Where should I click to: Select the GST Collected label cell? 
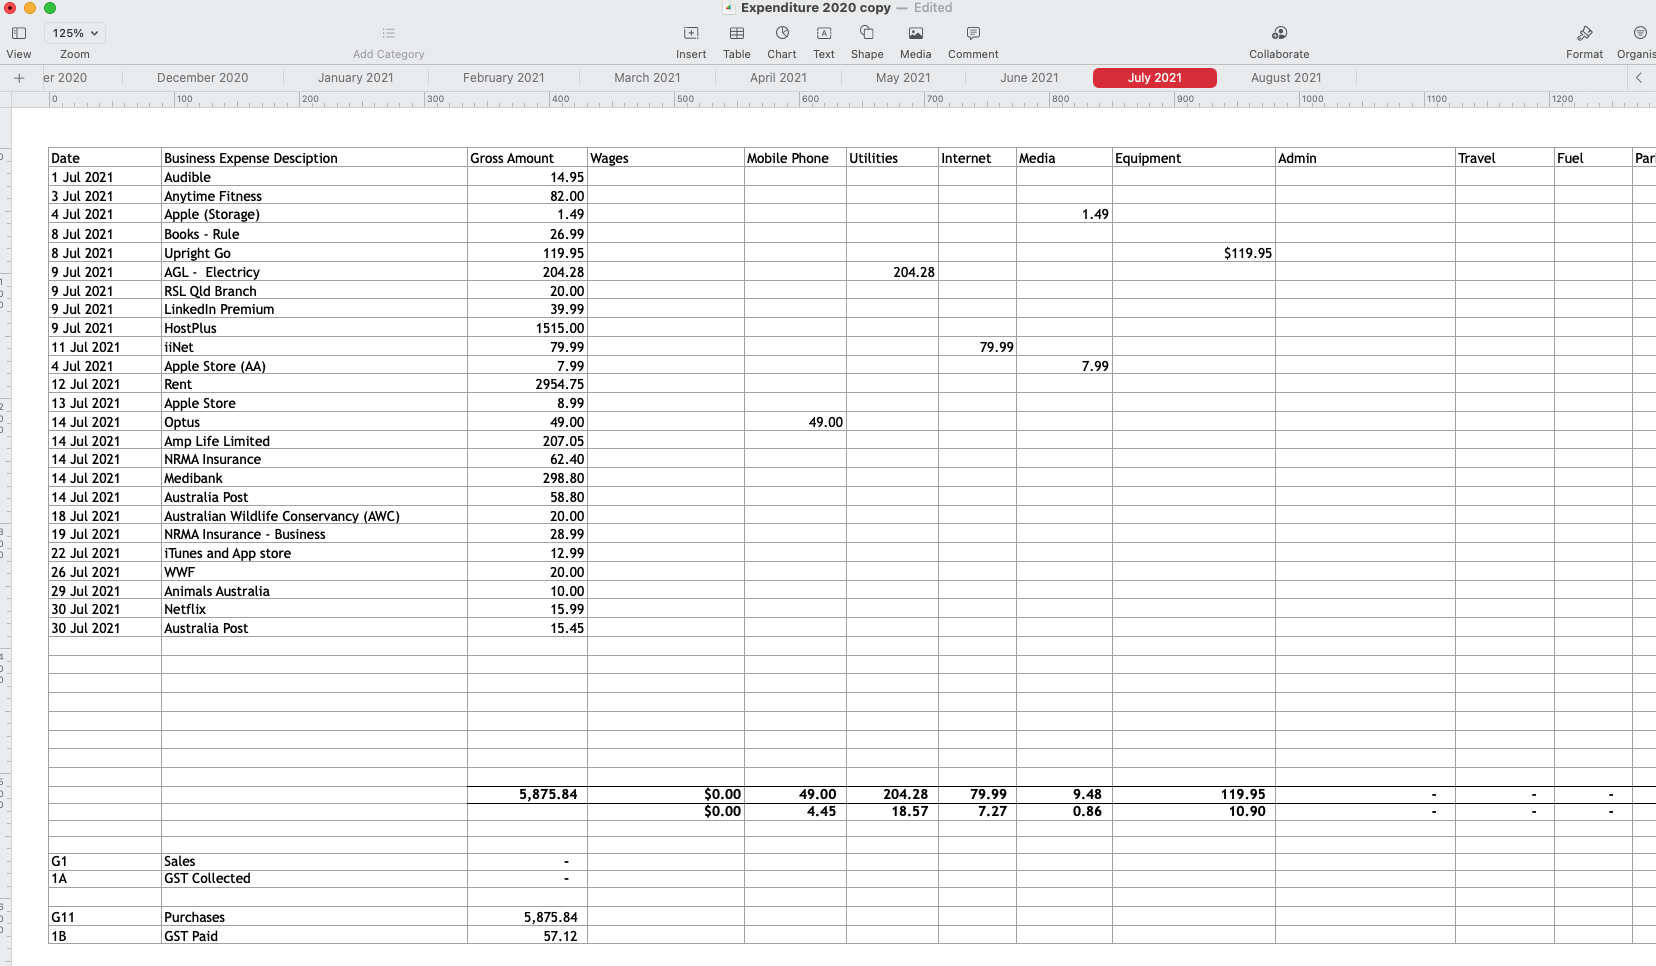pos(314,878)
